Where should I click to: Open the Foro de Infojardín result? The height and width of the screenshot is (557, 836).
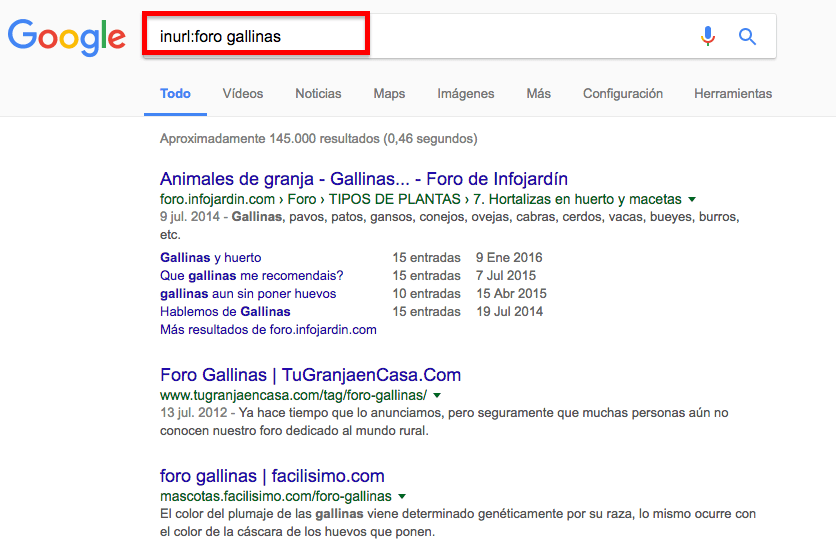363,179
